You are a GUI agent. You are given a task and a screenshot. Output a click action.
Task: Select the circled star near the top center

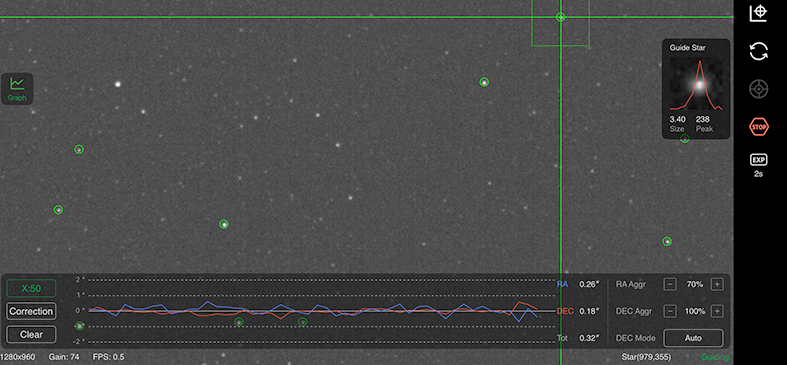484,82
